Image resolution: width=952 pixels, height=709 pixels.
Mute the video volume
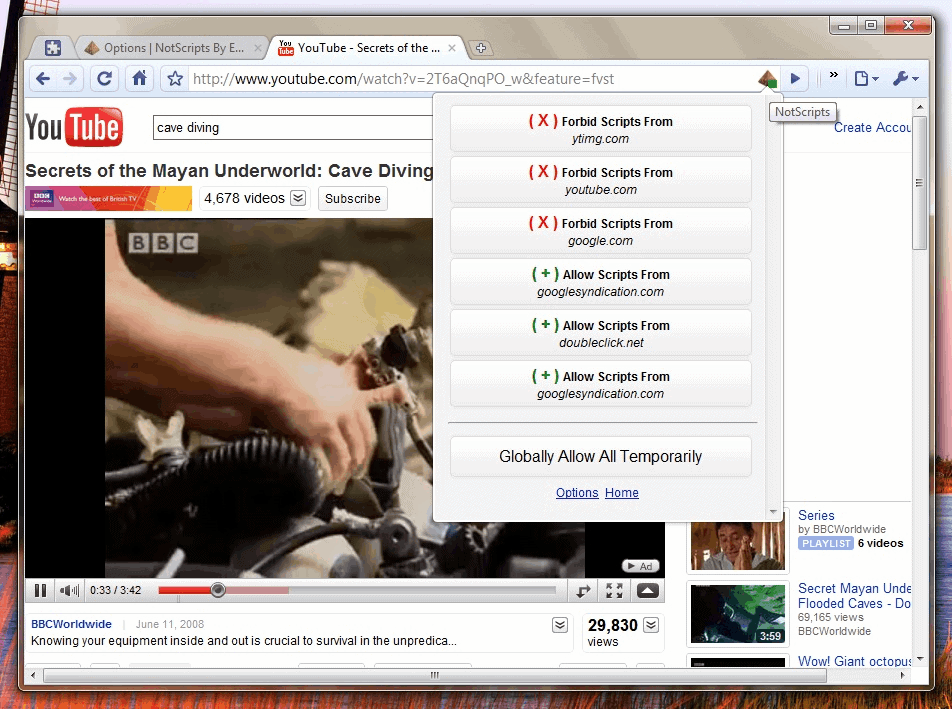click(x=69, y=591)
